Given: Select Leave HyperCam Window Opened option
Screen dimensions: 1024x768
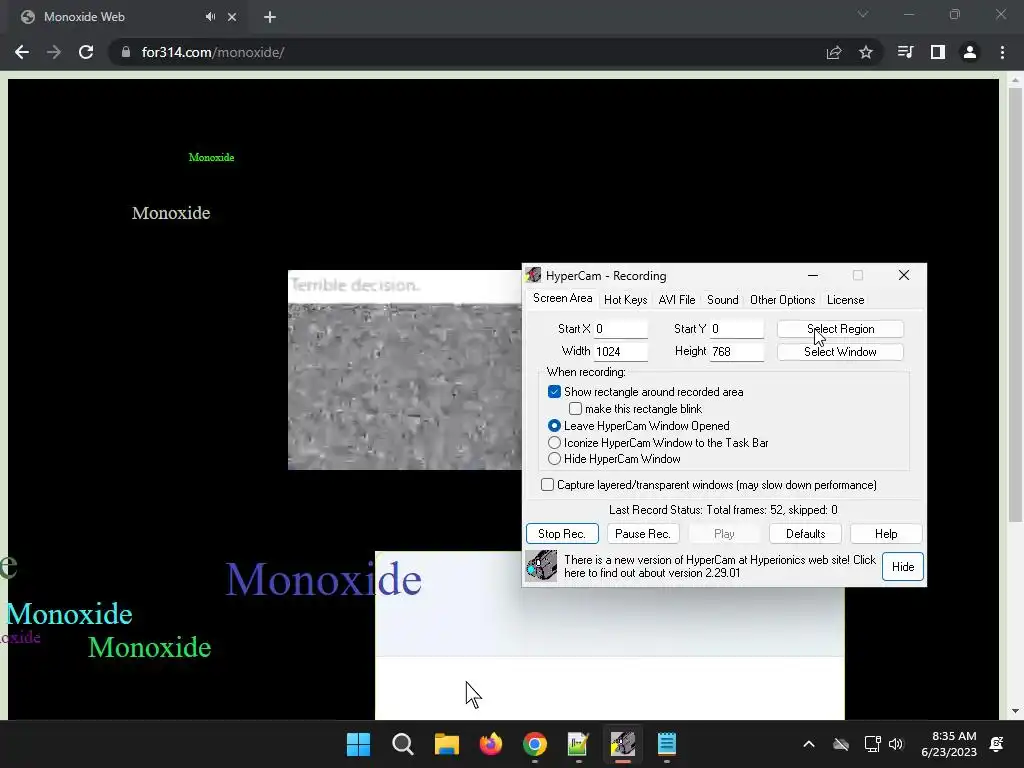Looking at the screenshot, I should 554,426.
